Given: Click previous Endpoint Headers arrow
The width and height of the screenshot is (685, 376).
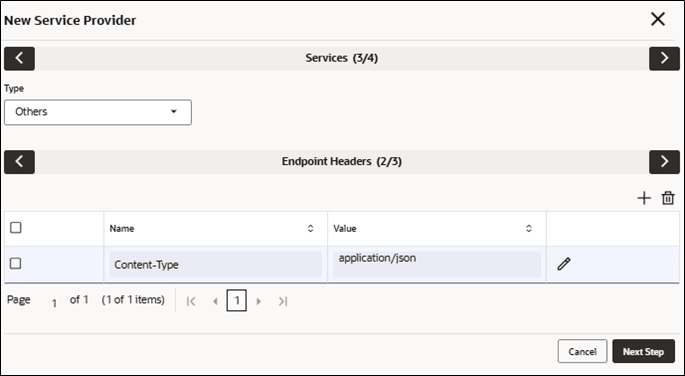Looking at the screenshot, I should (x=19, y=162).
